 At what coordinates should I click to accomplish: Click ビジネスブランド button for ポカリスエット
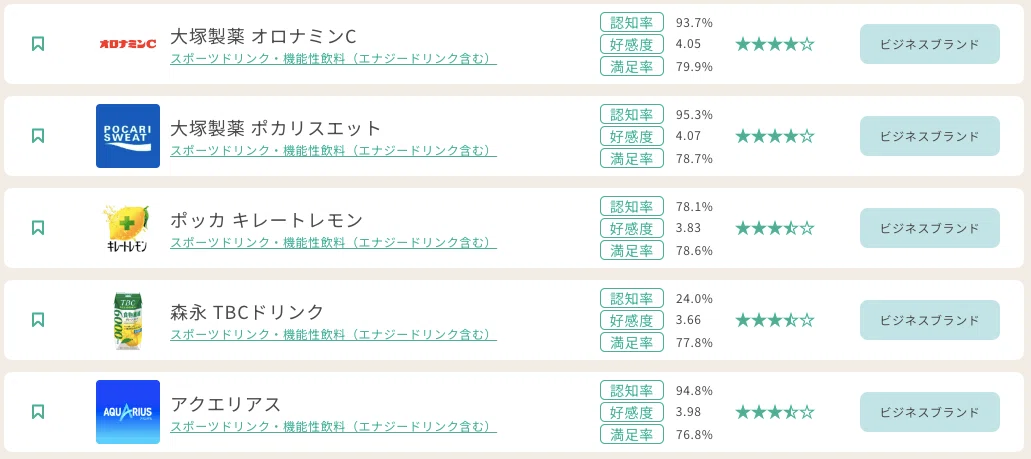tap(930, 136)
